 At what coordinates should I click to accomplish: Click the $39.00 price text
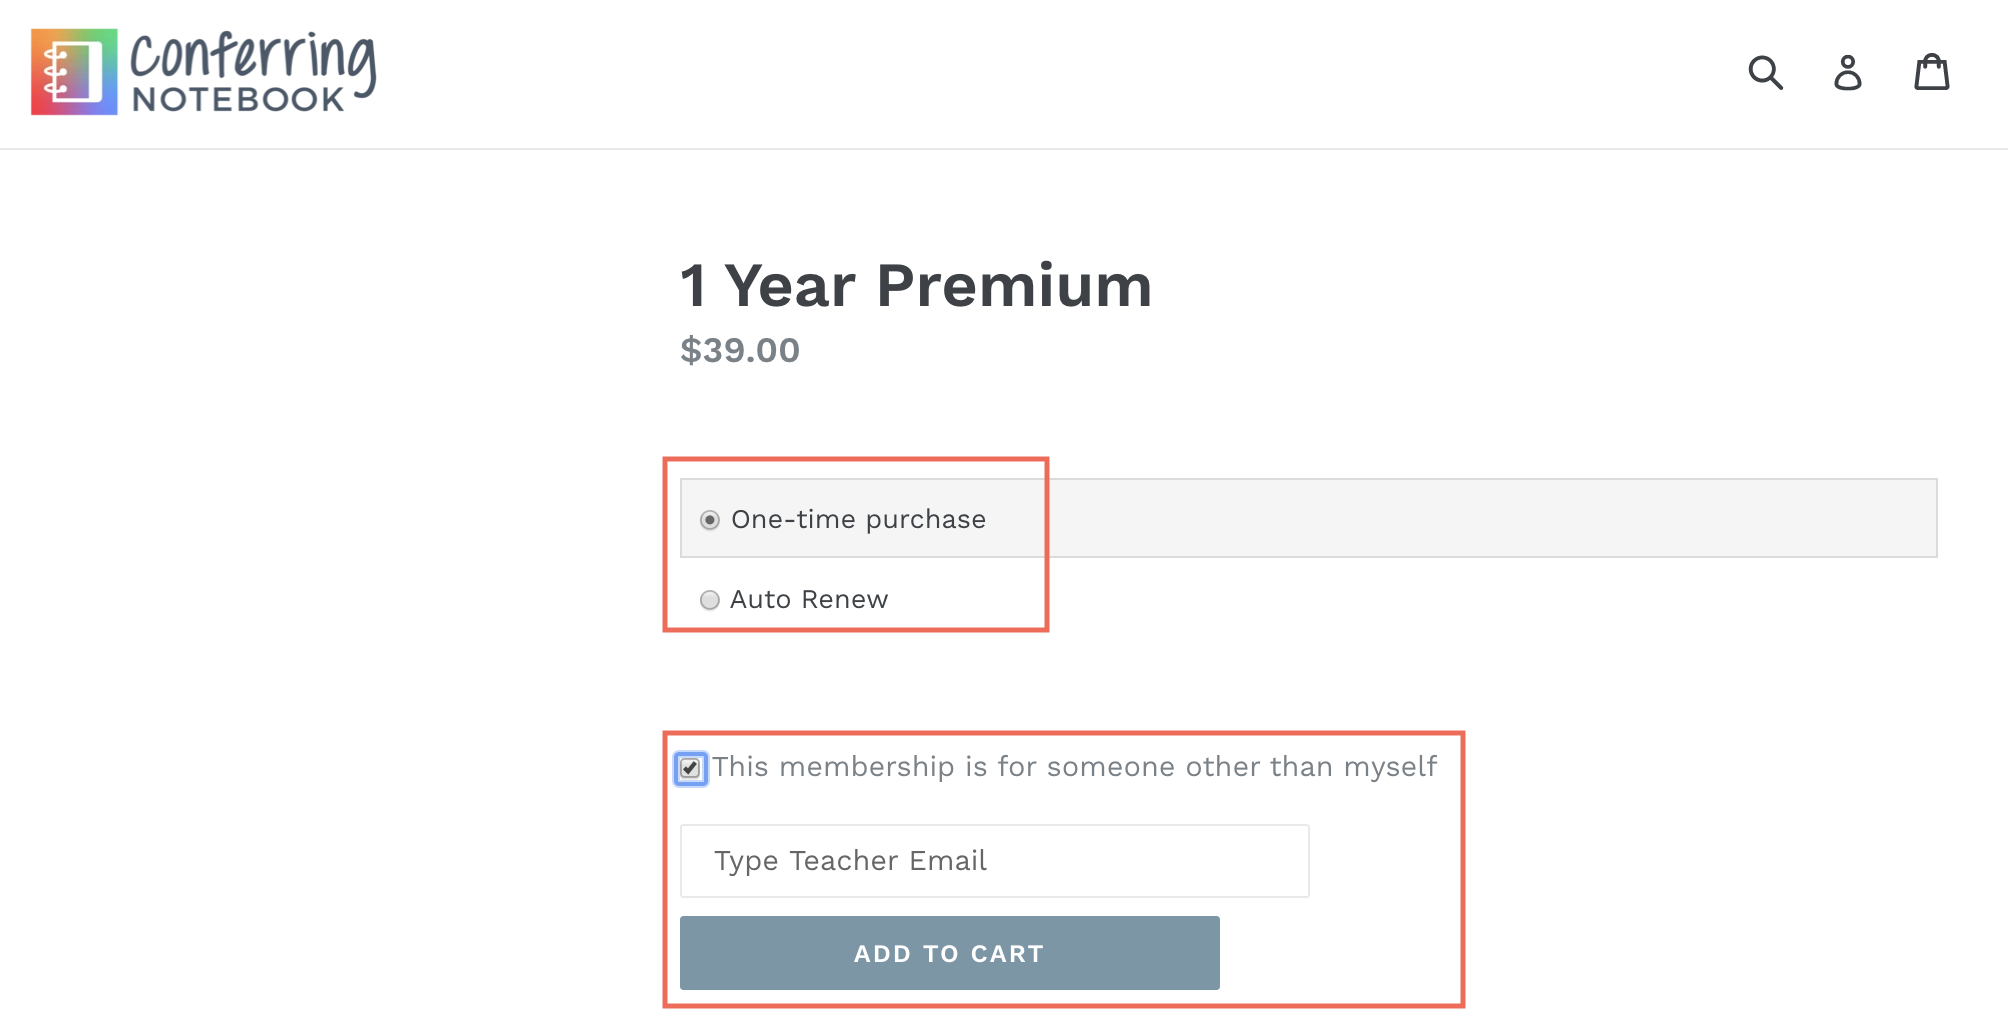[740, 351]
